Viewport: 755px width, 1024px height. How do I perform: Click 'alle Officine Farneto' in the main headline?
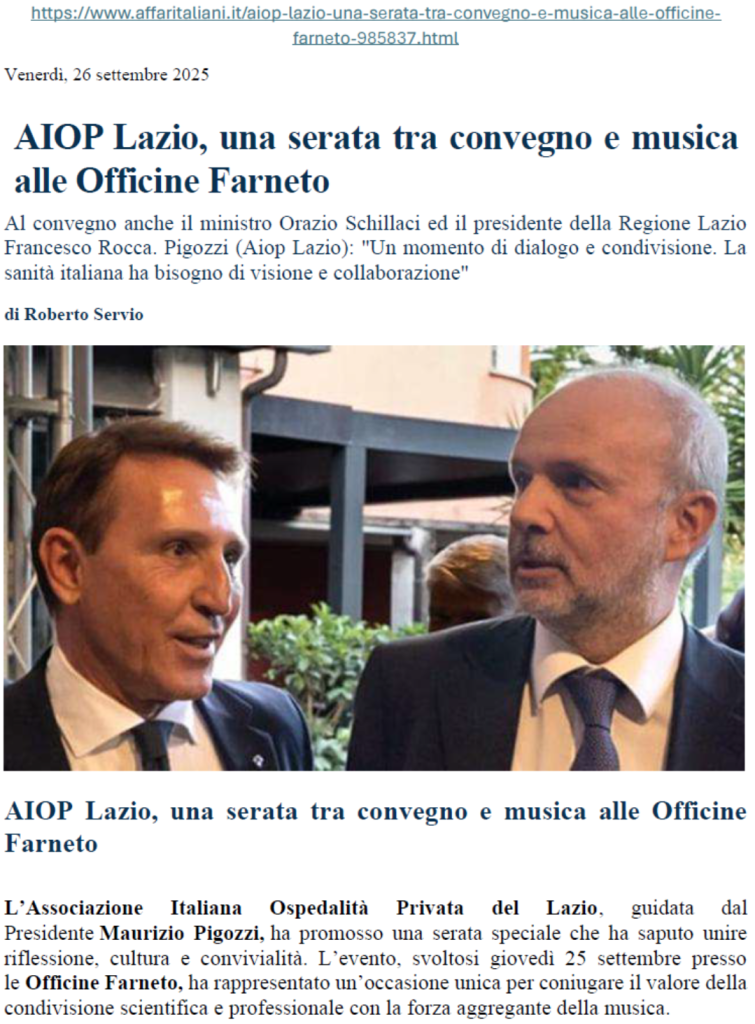172,181
